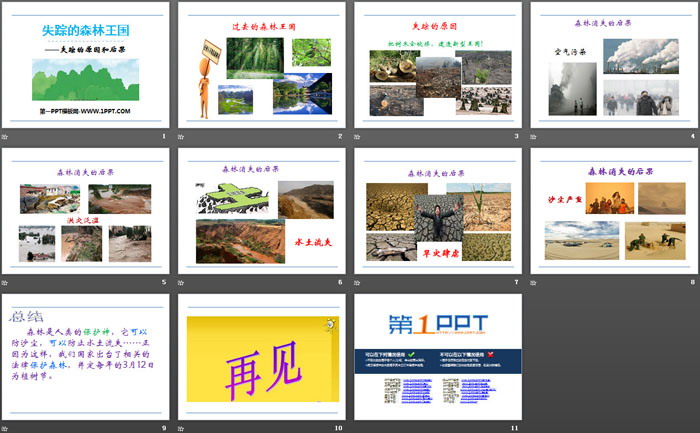This screenshot has height=433, width=700.
Task: Click the star icon below slide 8
Action: click(535, 282)
